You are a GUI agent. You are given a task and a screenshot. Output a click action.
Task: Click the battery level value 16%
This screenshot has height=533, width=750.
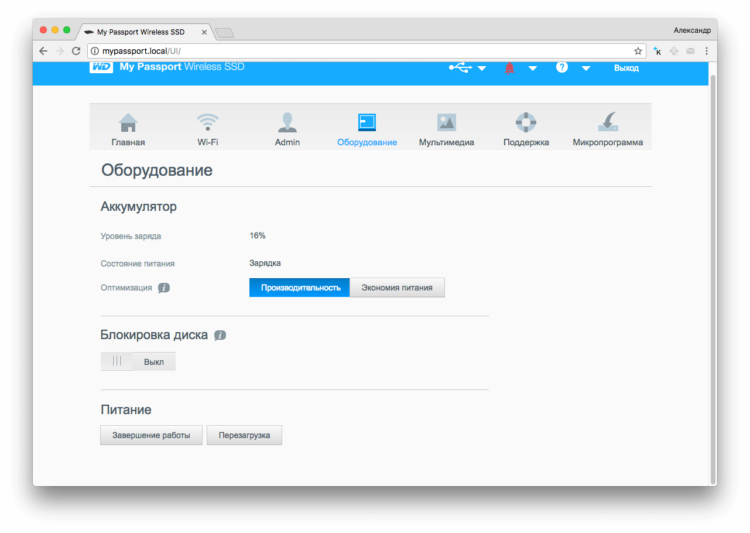257,235
